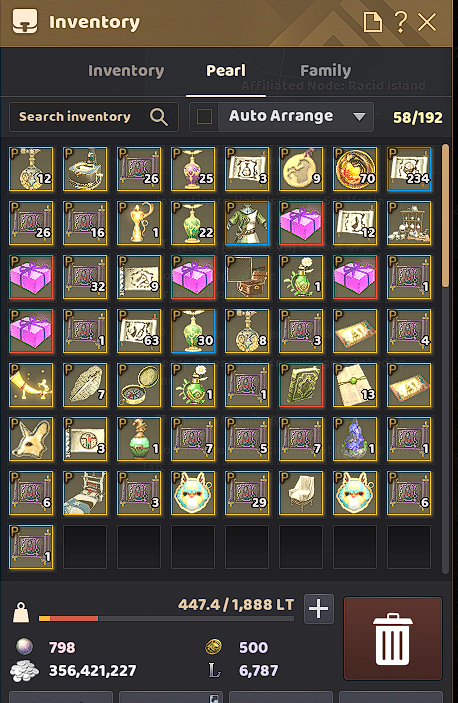Switch to the Family tab

[x=326, y=71]
